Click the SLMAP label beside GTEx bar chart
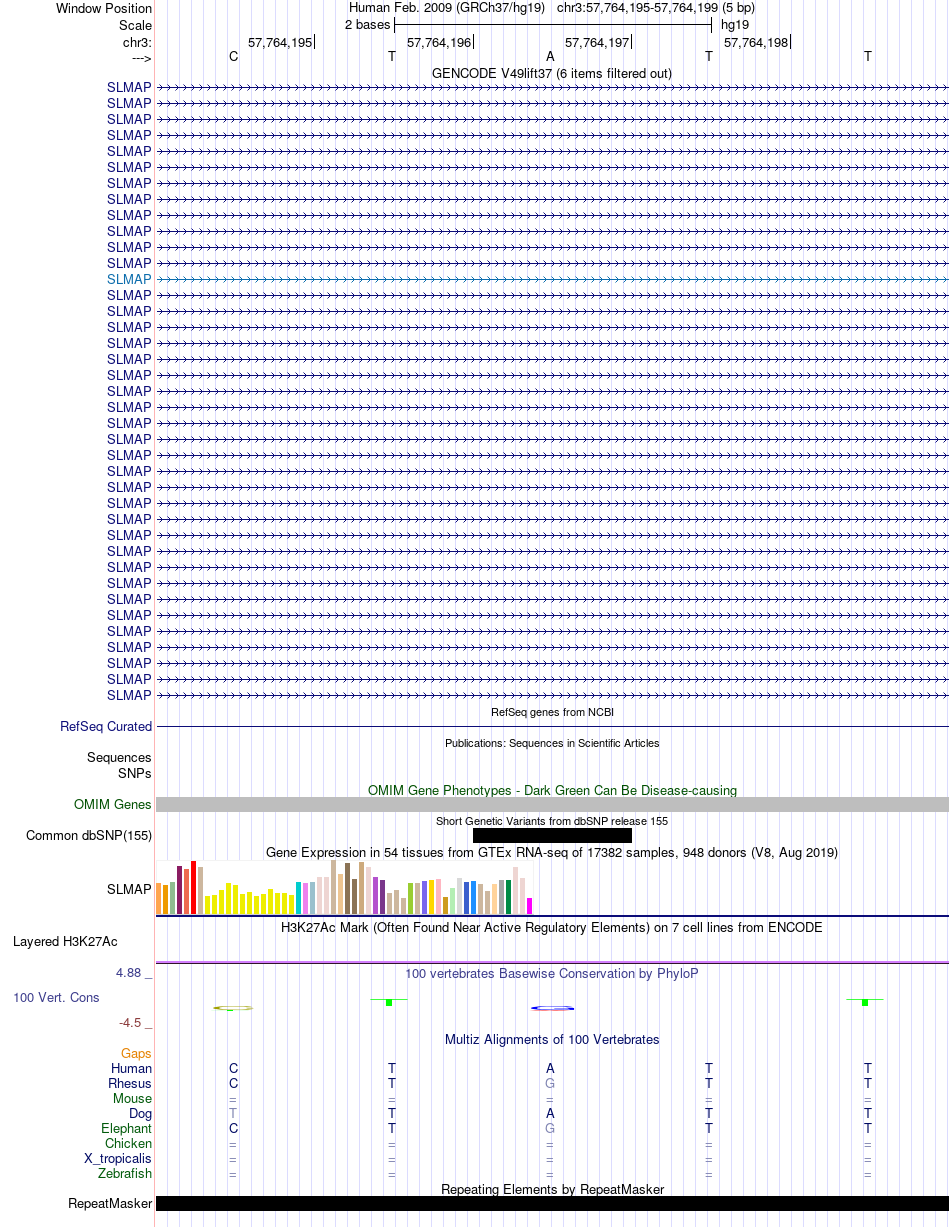Image resolution: width=950 pixels, height=1227 pixels. point(130,888)
